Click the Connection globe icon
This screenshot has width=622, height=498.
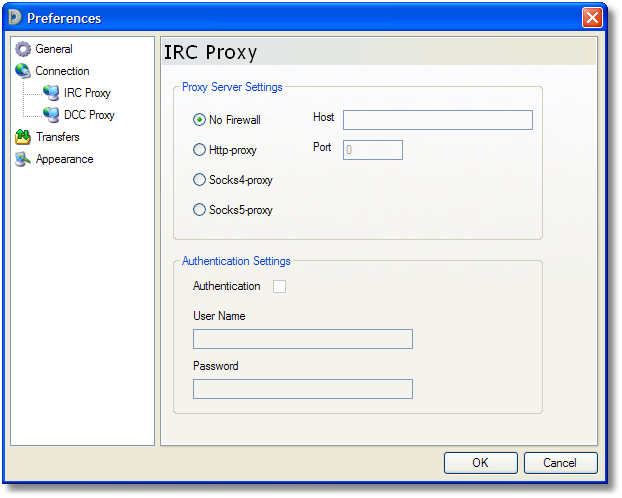[x=23, y=71]
